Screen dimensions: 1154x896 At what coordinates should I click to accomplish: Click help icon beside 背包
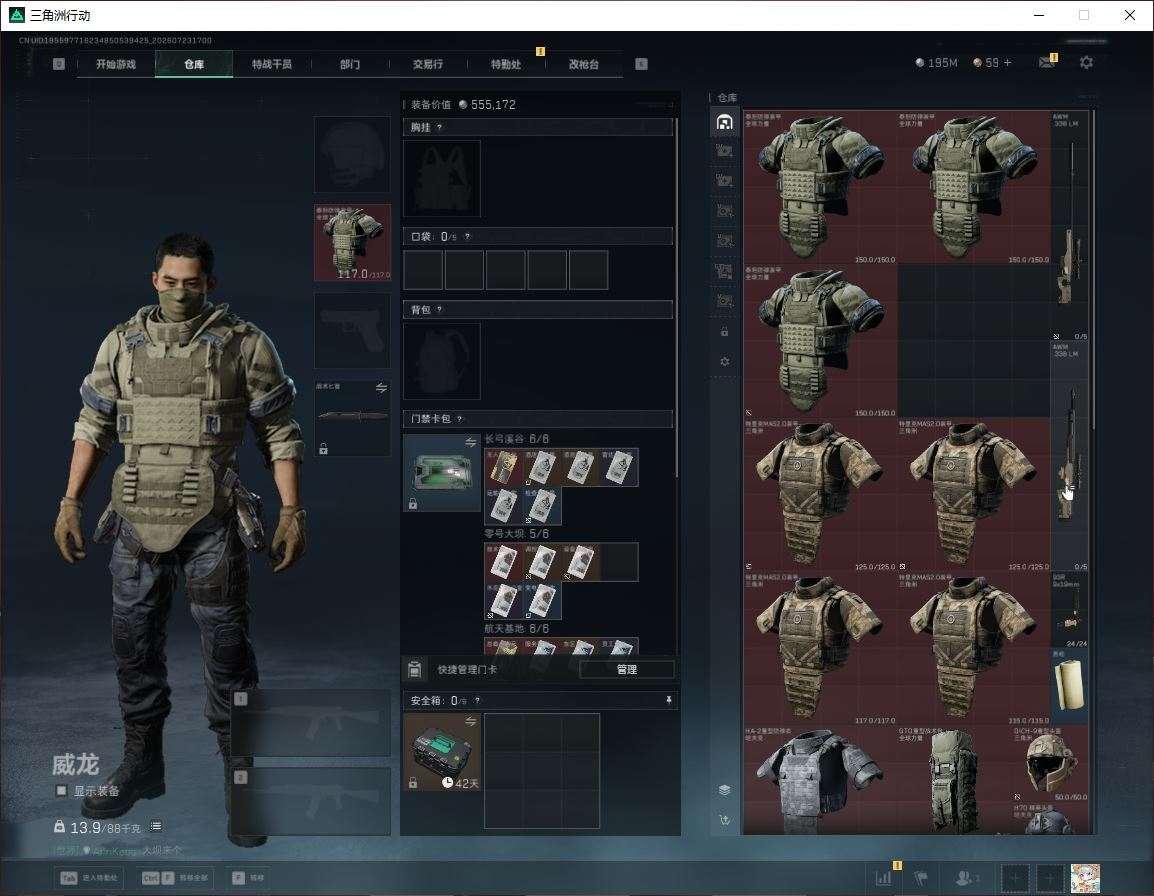tap(439, 309)
